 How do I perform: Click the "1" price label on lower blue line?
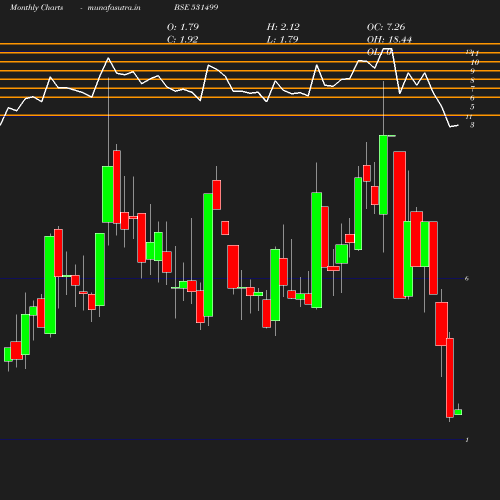tap(467, 440)
